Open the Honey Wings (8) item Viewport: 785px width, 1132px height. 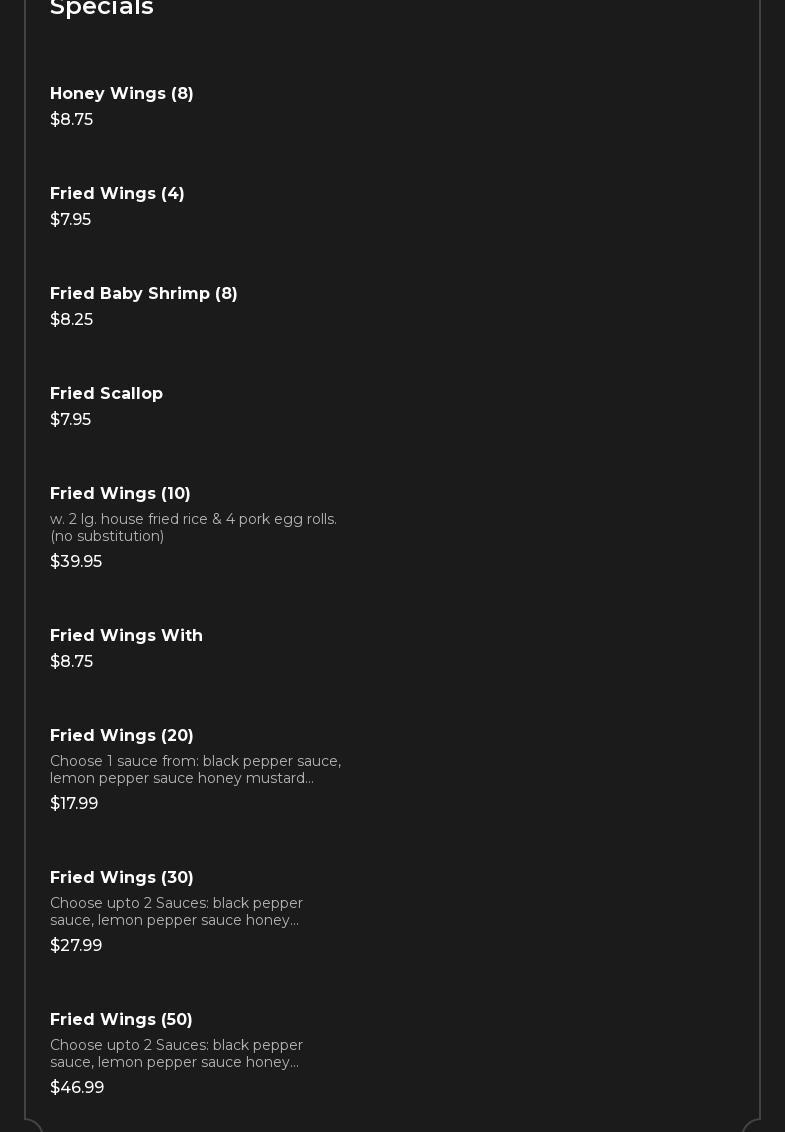tap(122, 94)
